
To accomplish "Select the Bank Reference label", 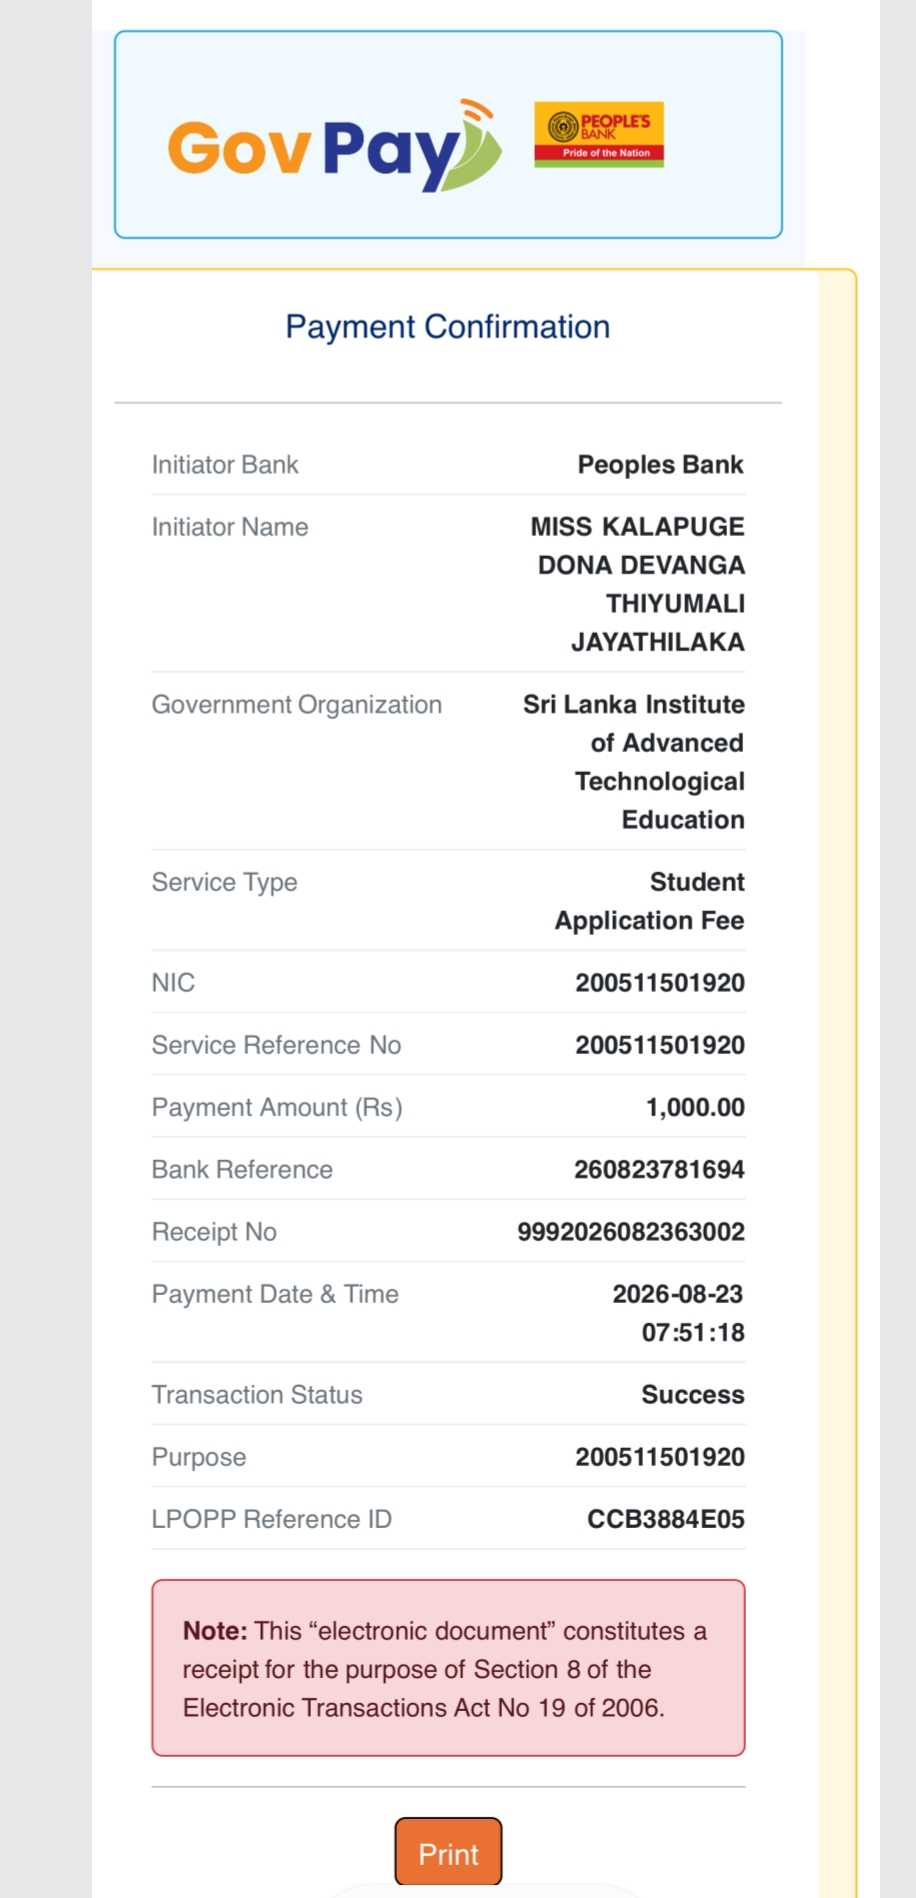I will pos(242,1170).
